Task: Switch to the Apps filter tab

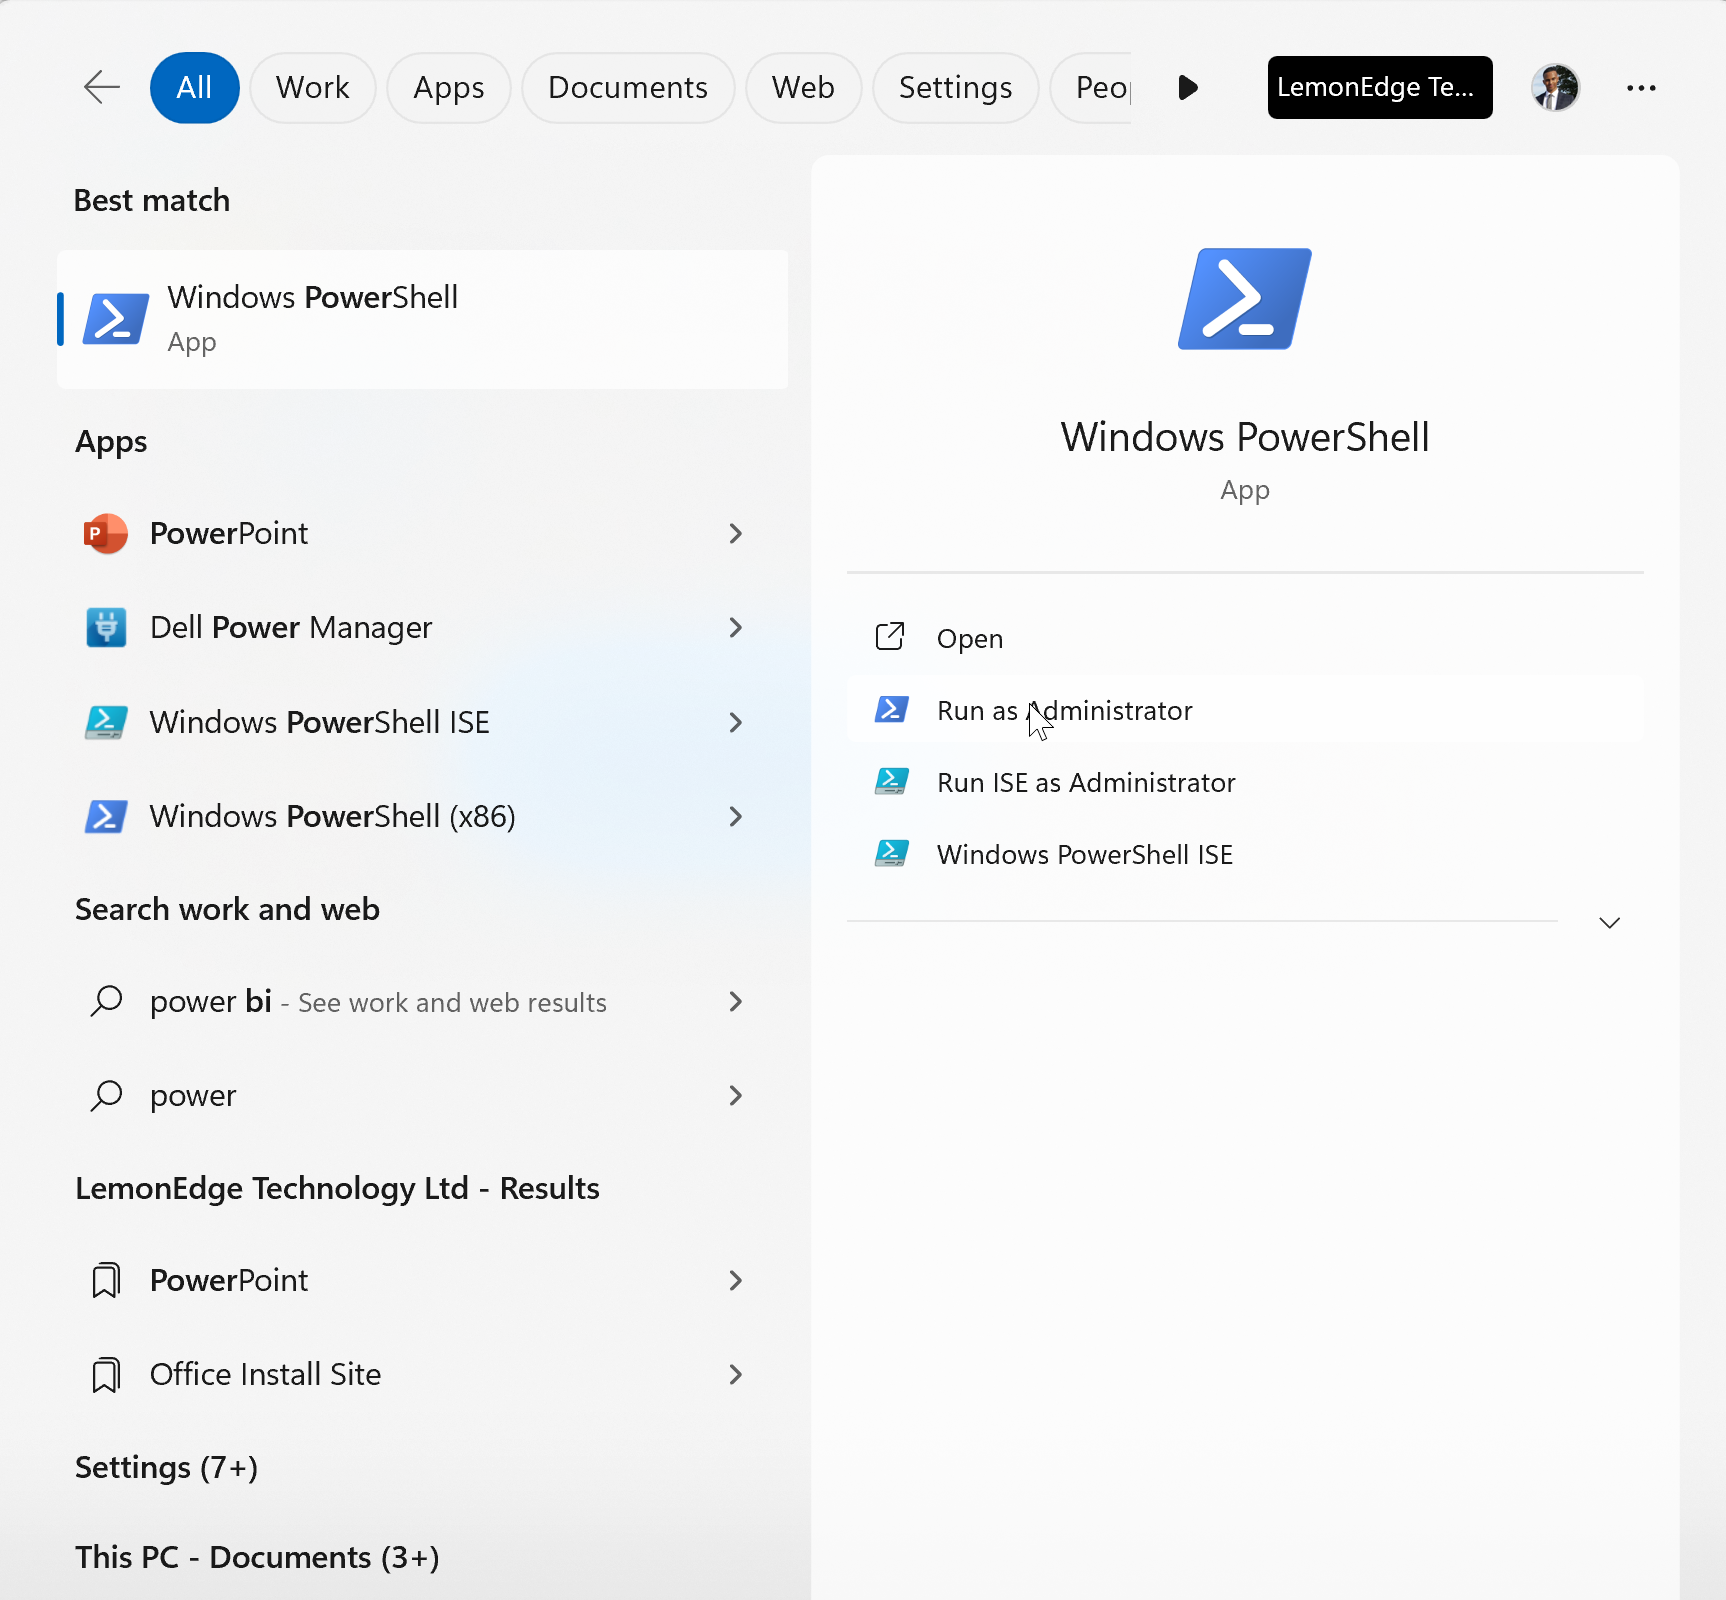Action: [x=449, y=88]
